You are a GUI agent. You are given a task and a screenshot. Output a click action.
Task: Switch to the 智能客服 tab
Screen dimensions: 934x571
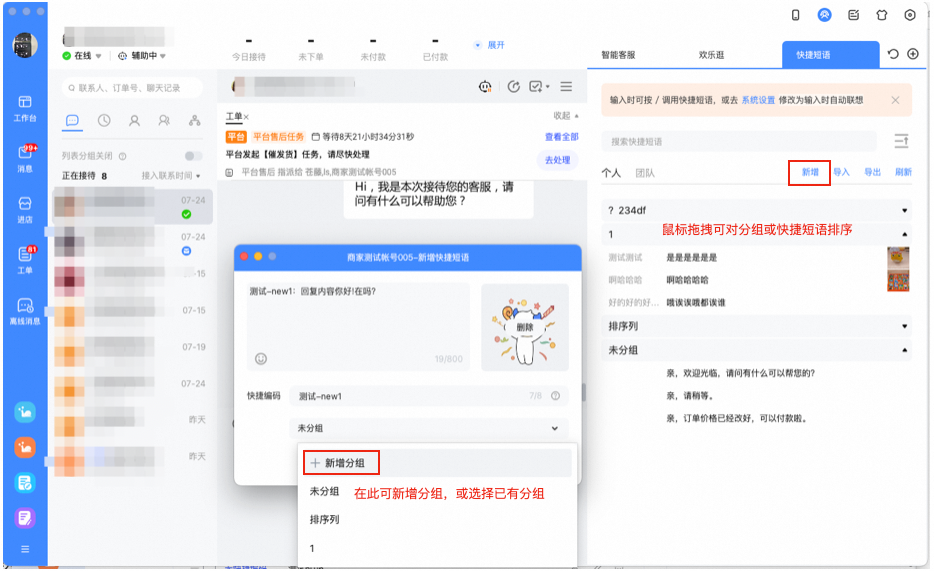coord(618,55)
